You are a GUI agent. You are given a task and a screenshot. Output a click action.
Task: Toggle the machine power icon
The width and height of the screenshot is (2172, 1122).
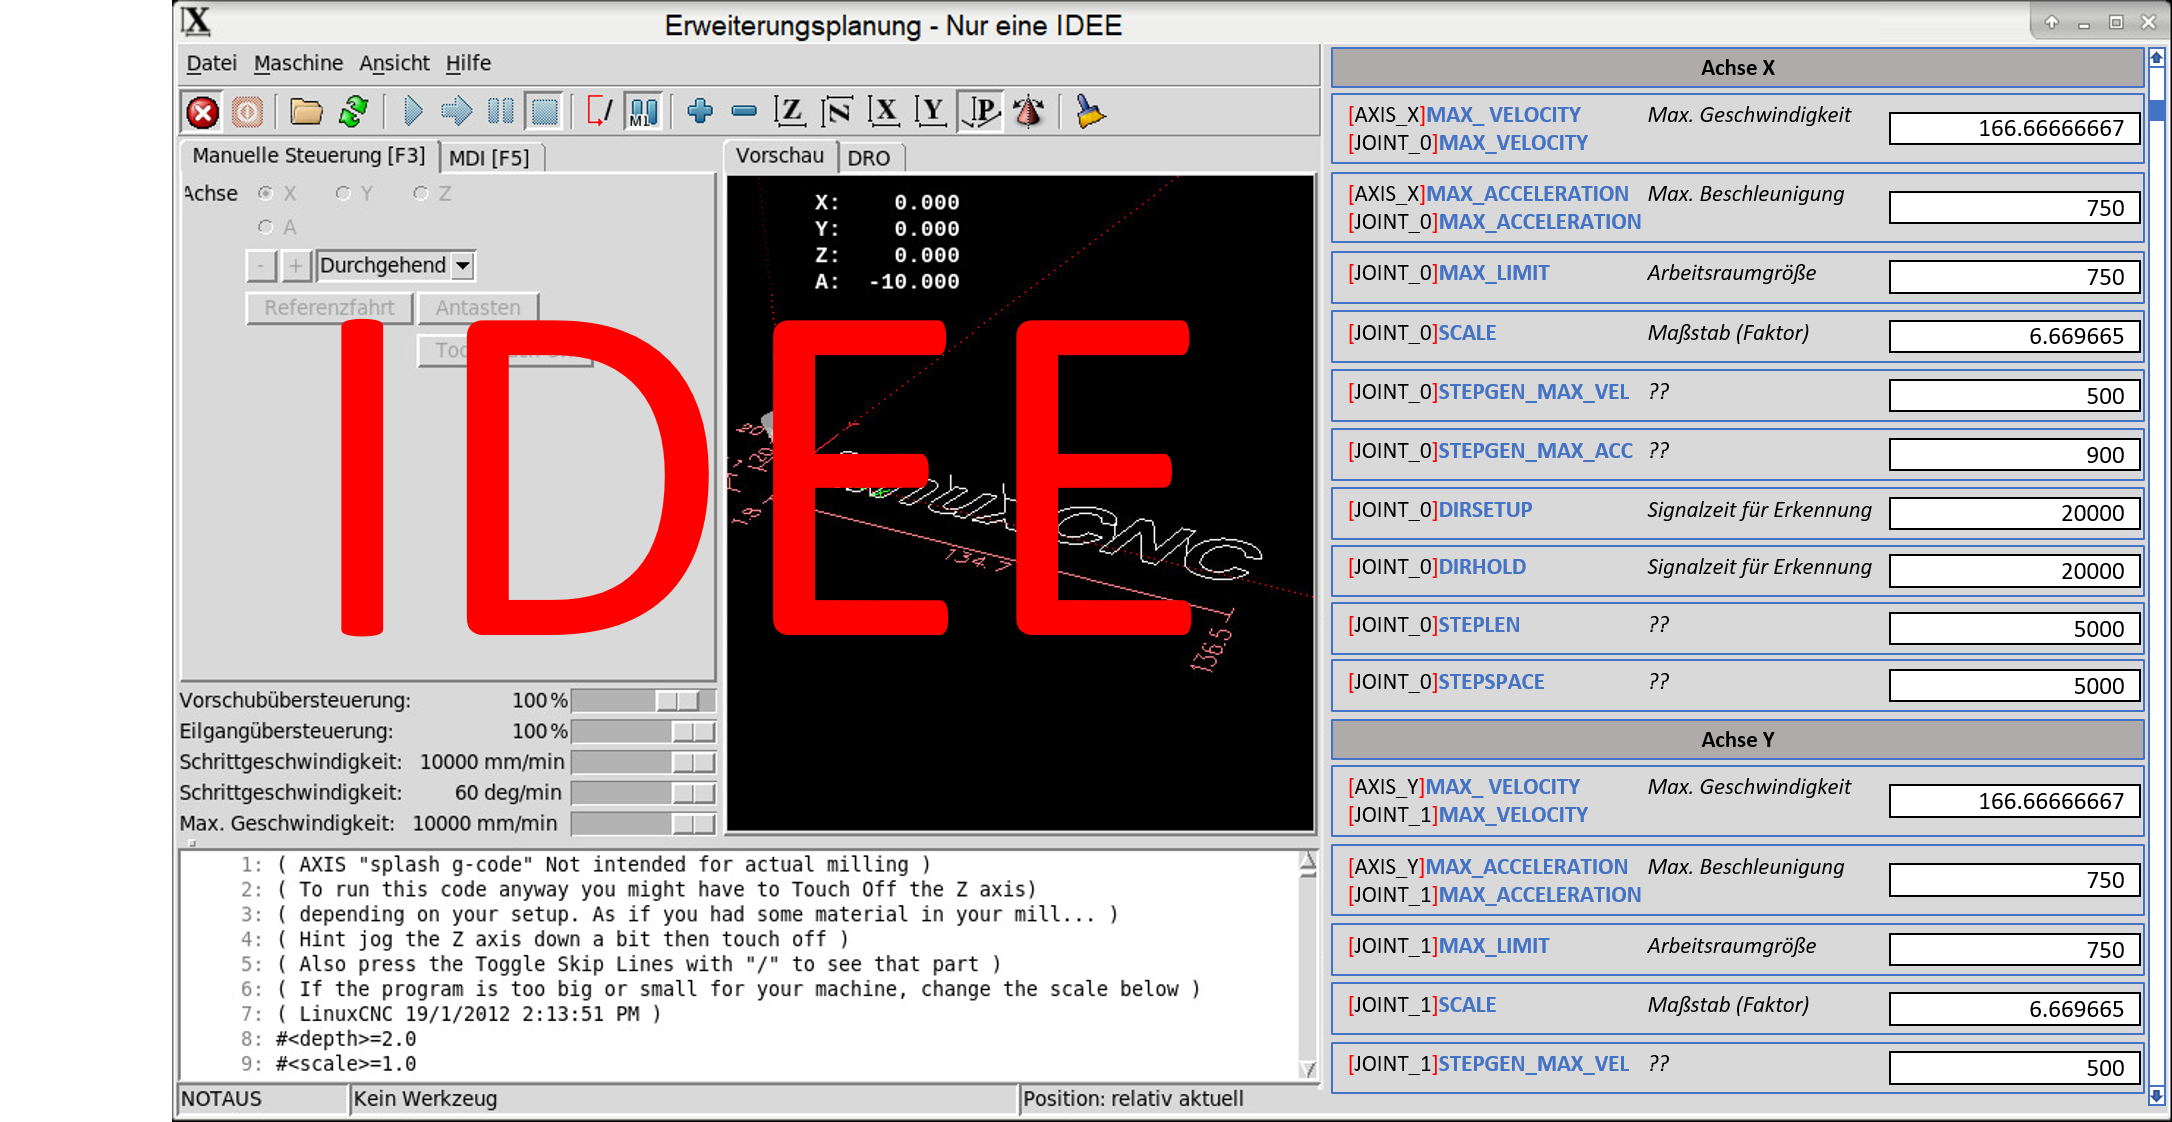tap(247, 112)
